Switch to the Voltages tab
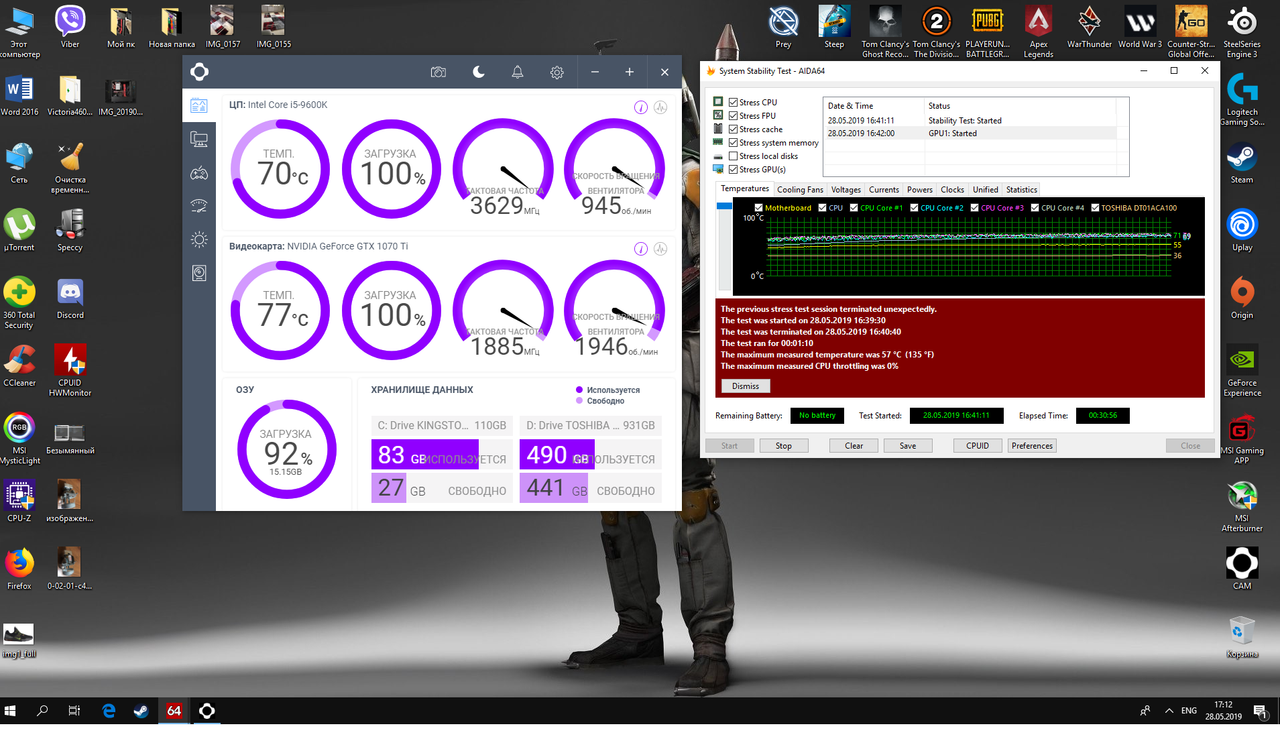1280x739 pixels. point(846,189)
